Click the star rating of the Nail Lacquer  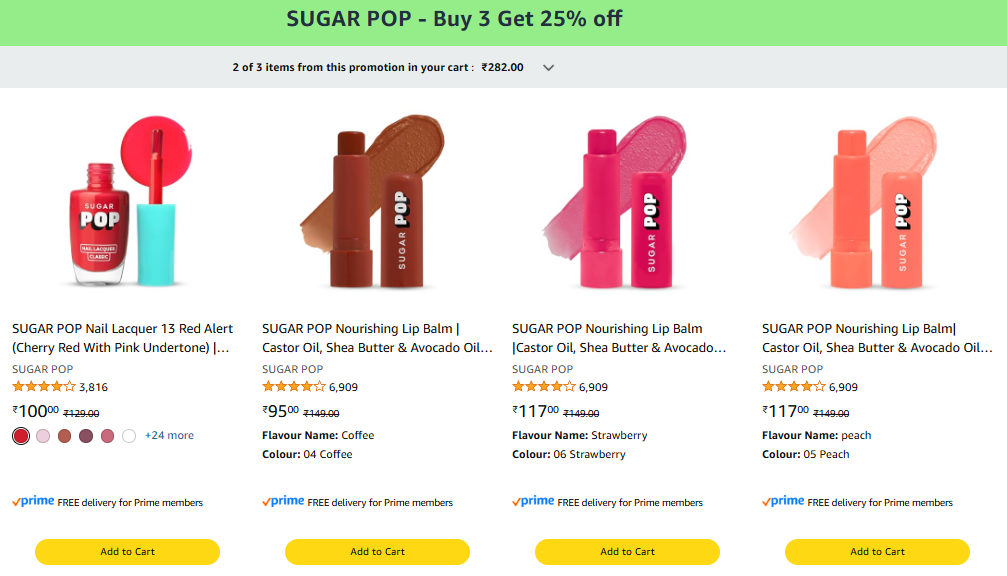click(x=44, y=387)
